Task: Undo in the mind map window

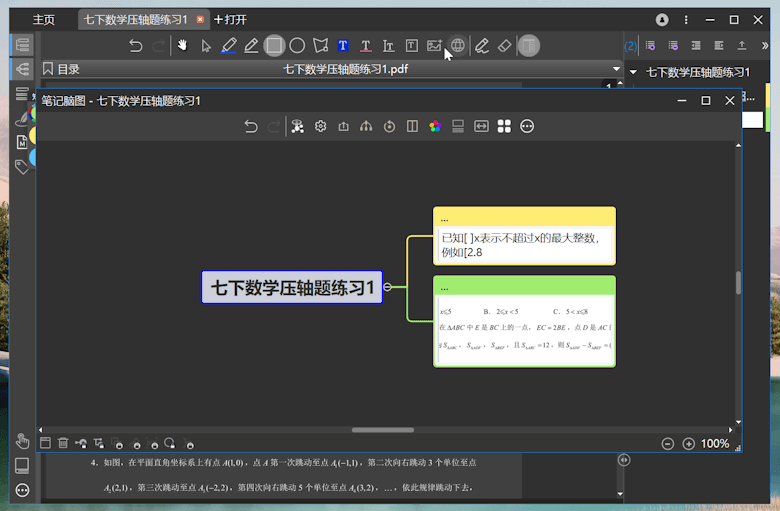Action: 251,126
